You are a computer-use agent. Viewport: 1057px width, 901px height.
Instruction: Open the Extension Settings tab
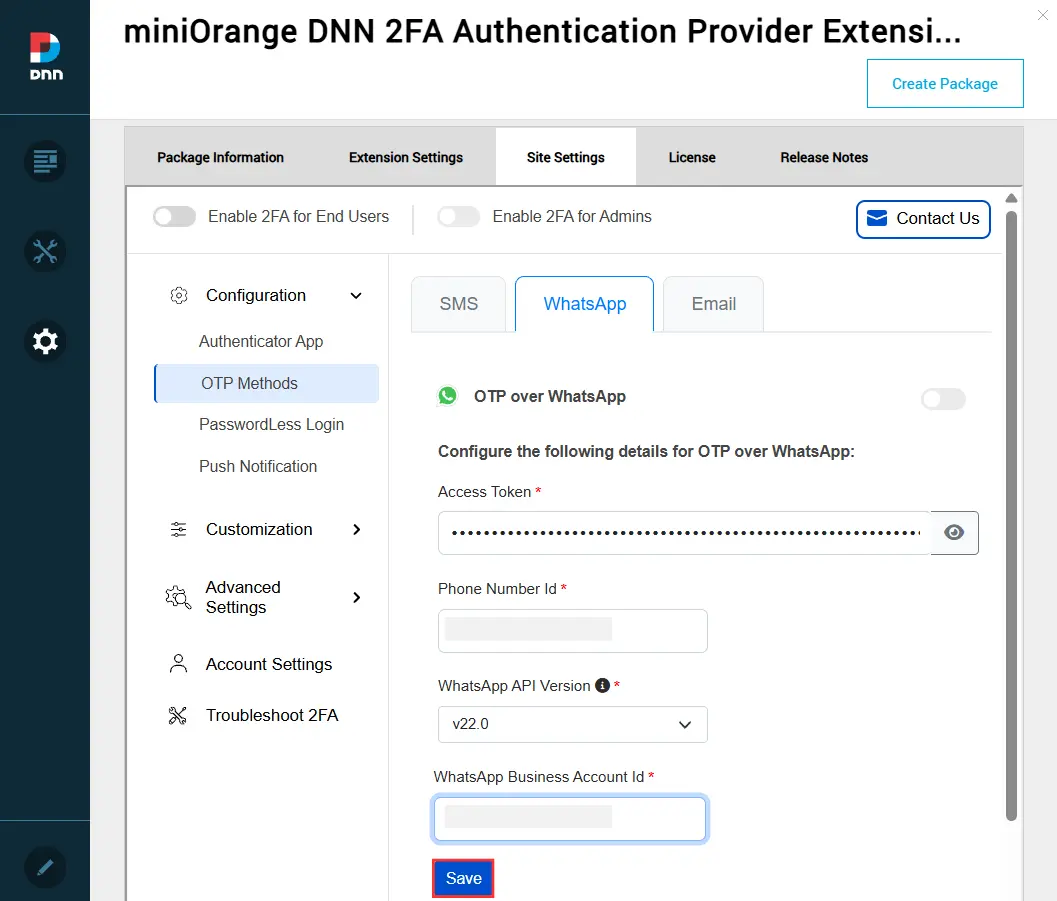[x=406, y=157]
